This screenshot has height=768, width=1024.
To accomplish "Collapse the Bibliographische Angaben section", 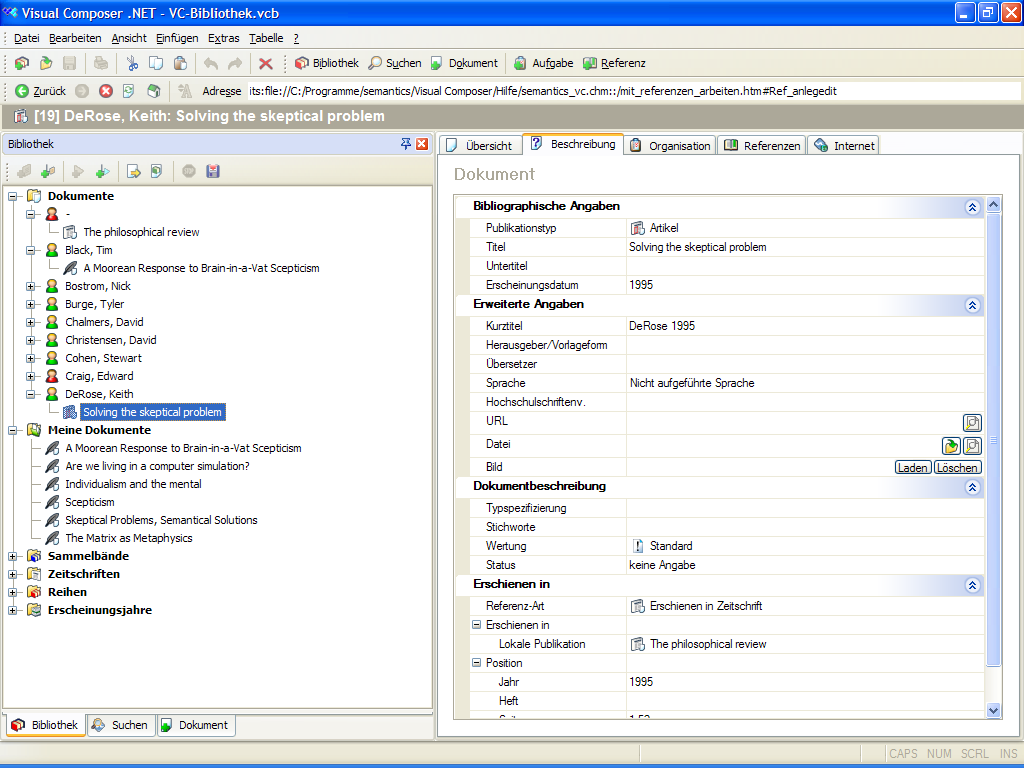I will (971, 206).
